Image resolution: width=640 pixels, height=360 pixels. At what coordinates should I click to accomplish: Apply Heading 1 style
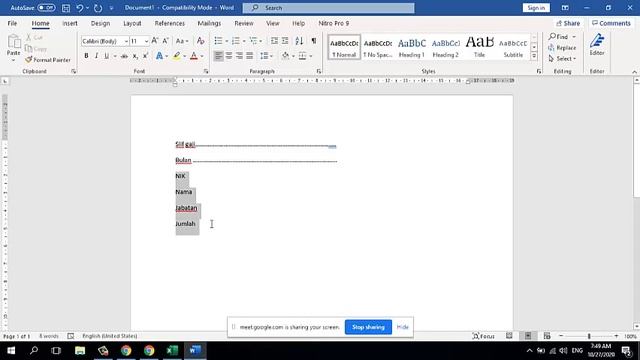[411, 47]
